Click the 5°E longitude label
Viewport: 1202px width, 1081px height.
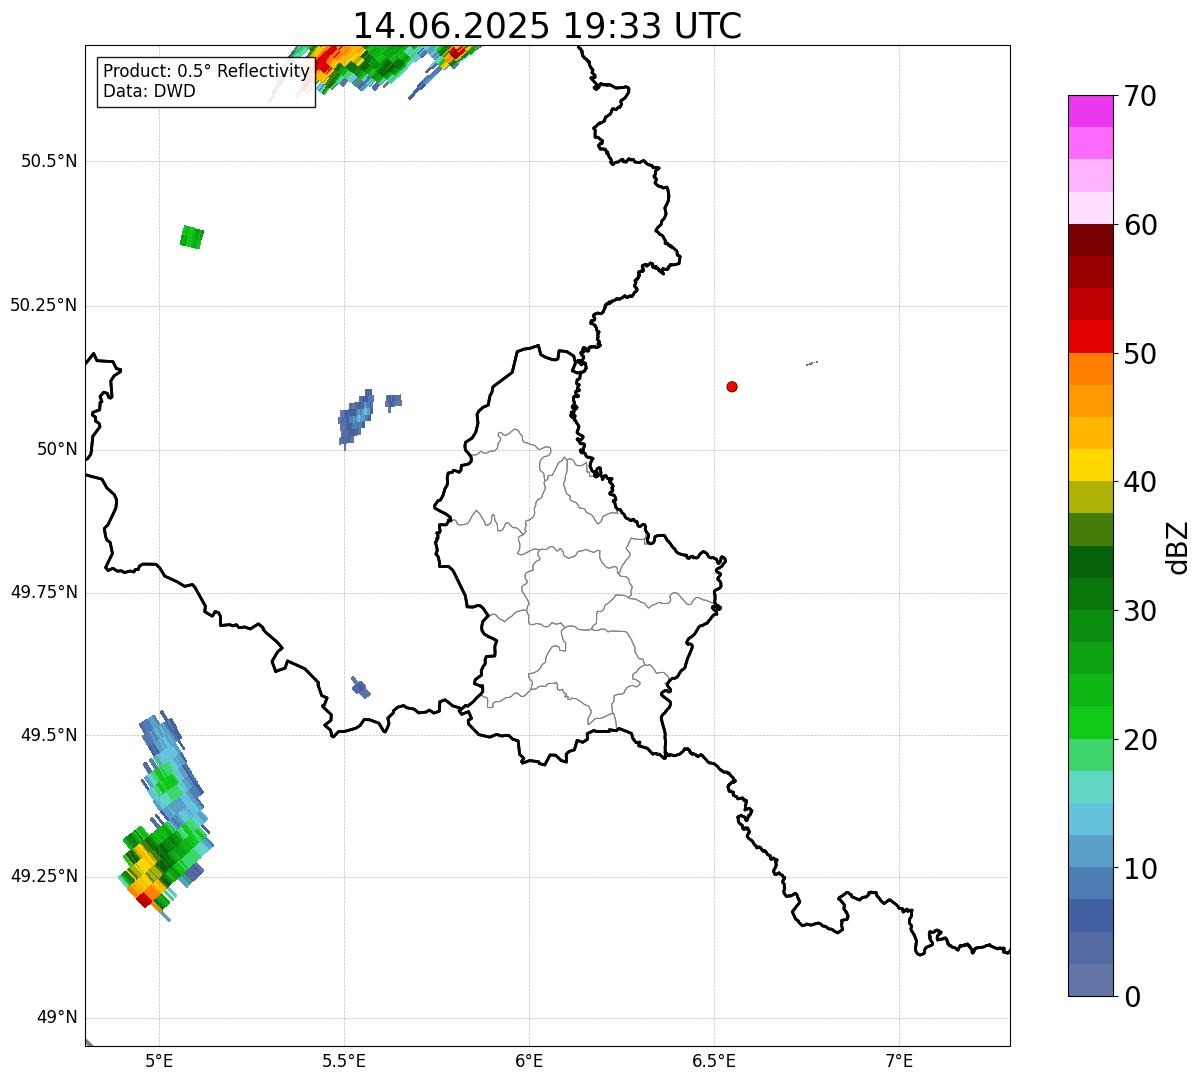(x=159, y=1060)
